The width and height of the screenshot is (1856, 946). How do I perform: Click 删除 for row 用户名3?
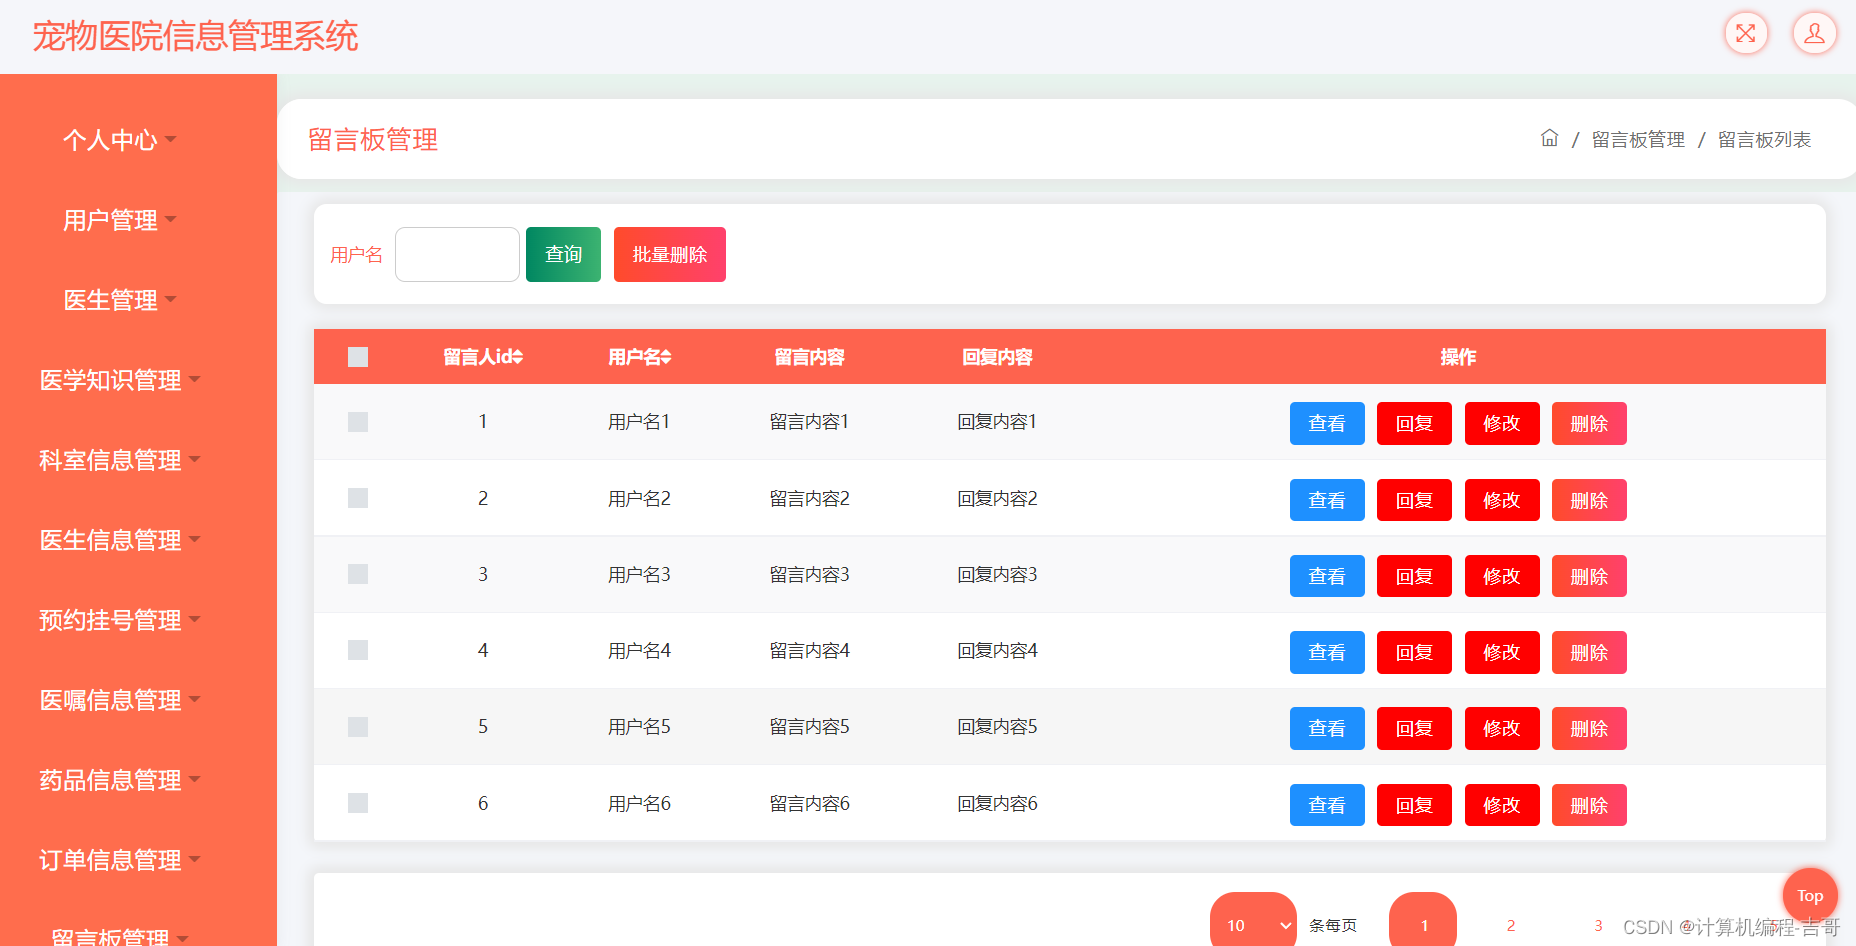tap(1589, 576)
